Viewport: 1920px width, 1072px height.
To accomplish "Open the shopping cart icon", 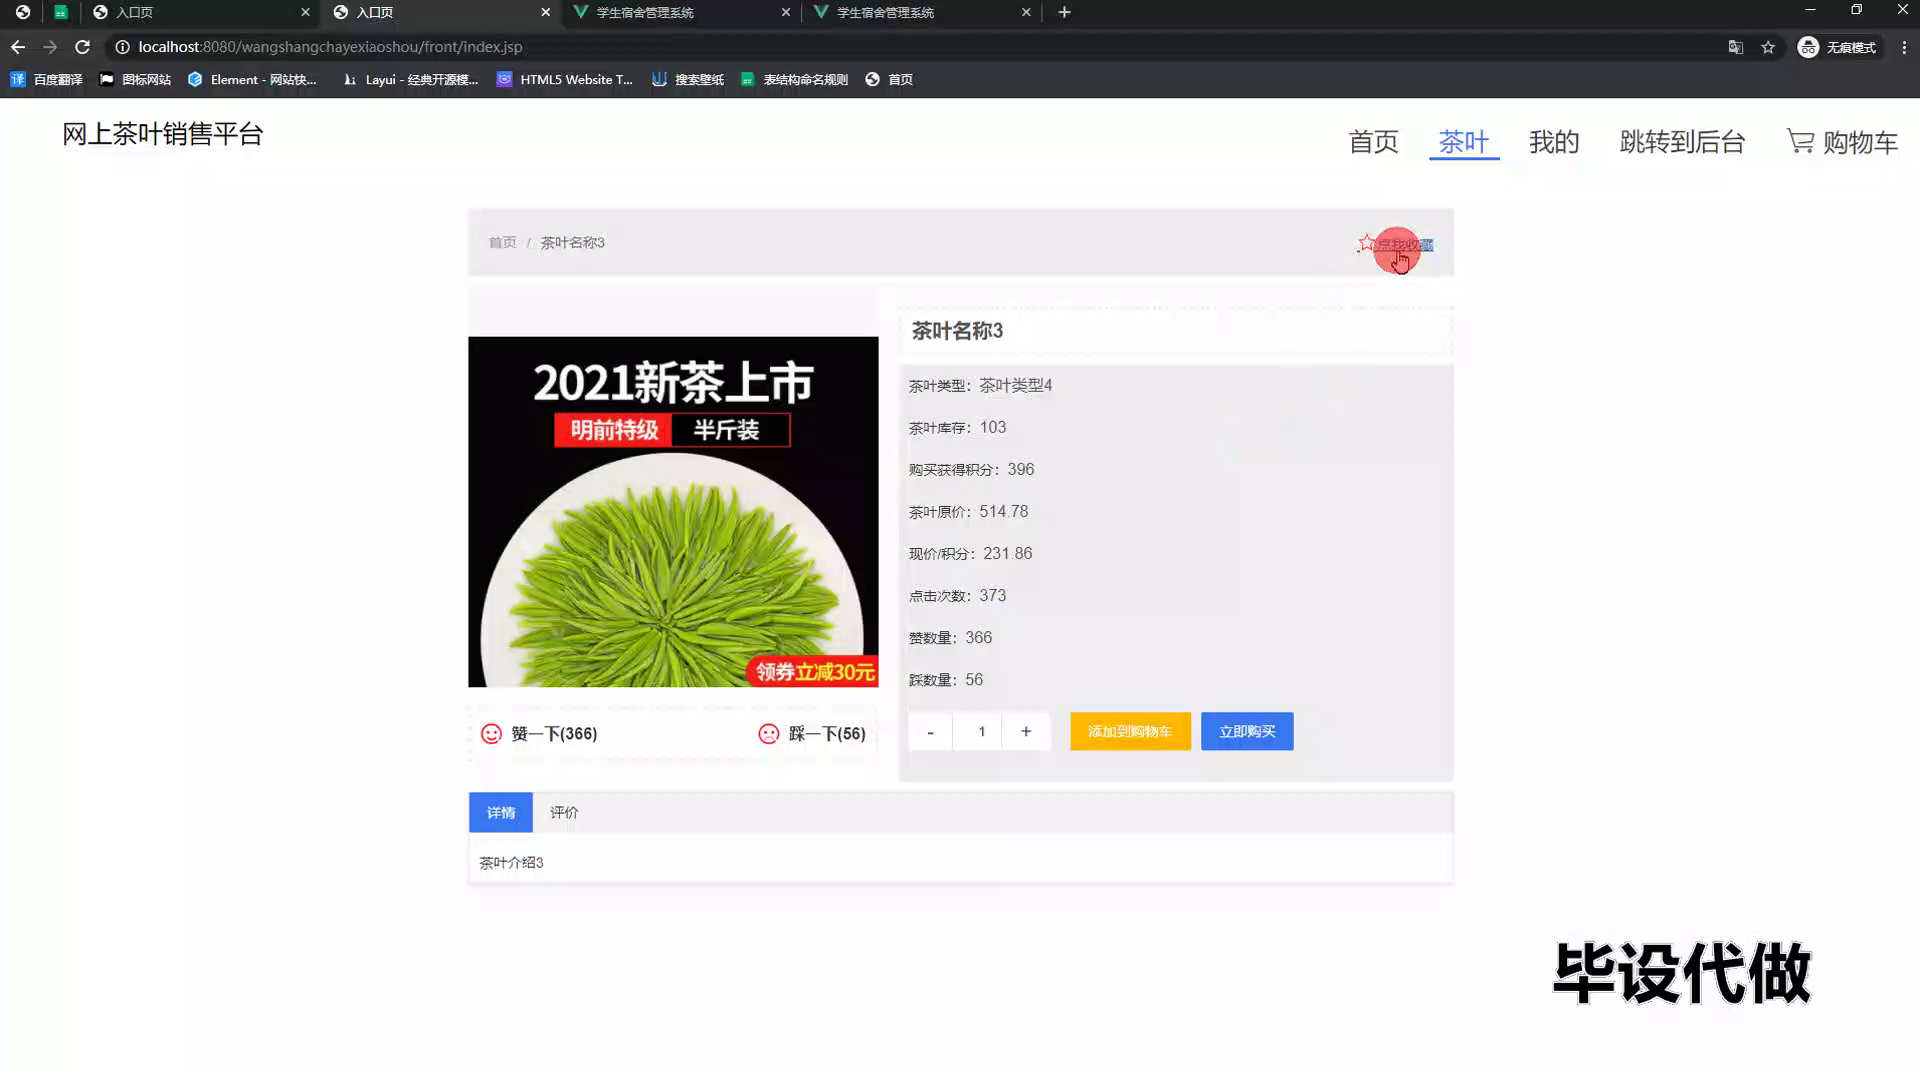I will tap(1800, 141).
